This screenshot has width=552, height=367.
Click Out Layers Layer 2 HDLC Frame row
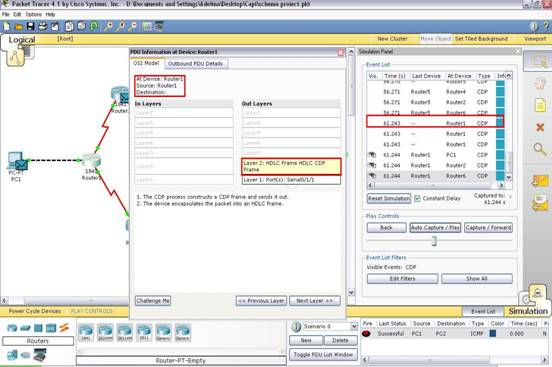[291, 166]
